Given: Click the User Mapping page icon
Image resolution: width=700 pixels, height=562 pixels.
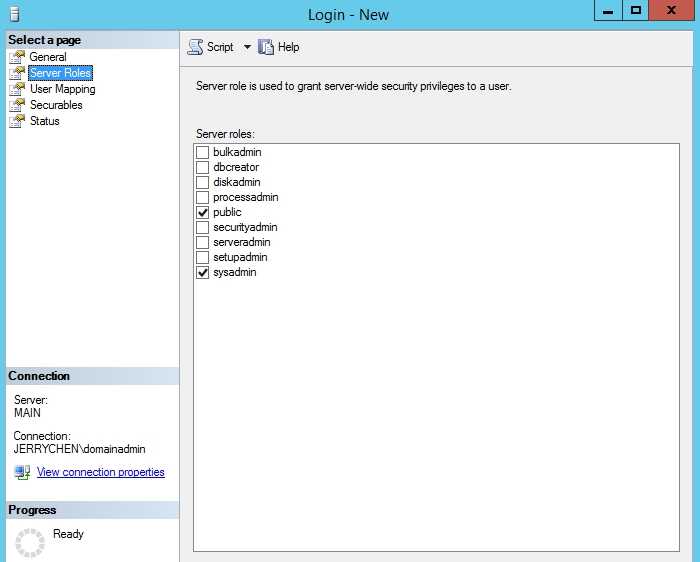Looking at the screenshot, I should [17, 89].
